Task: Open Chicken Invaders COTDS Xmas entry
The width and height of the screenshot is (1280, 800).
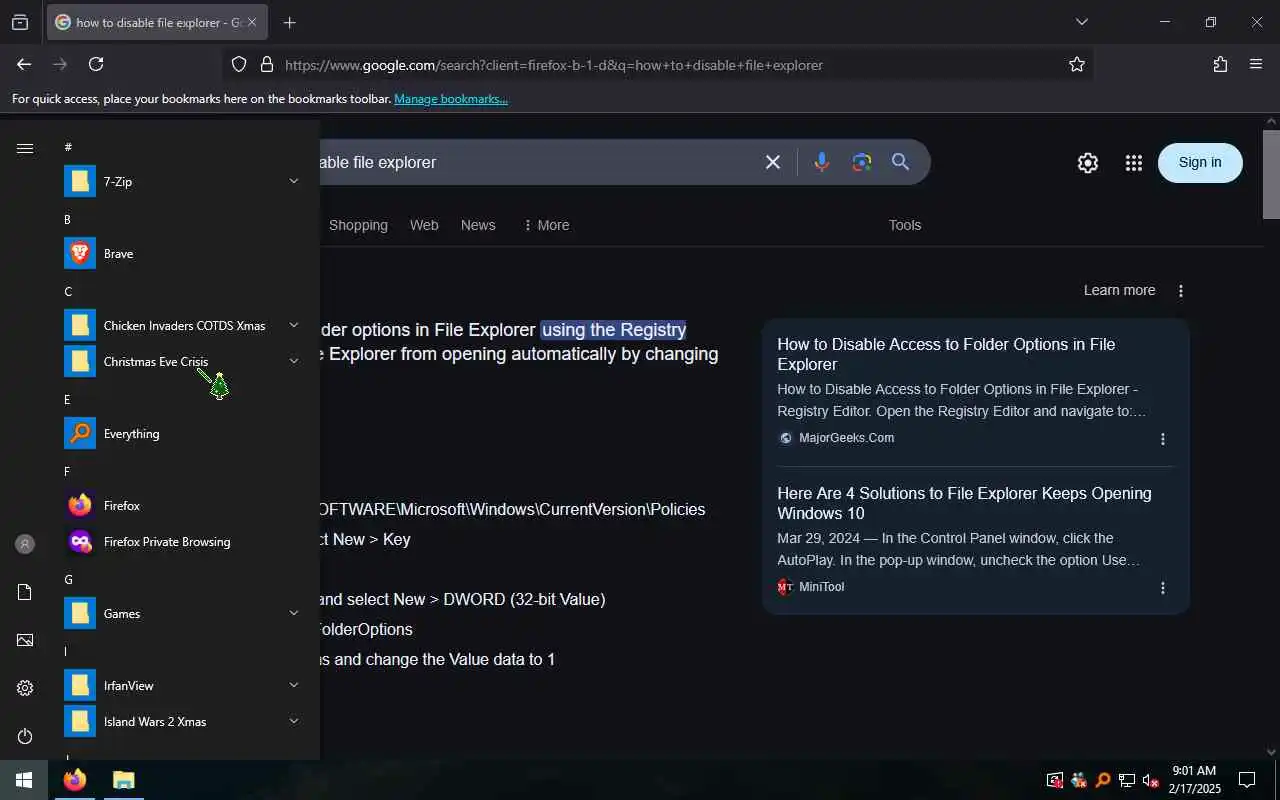Action: pos(184,326)
